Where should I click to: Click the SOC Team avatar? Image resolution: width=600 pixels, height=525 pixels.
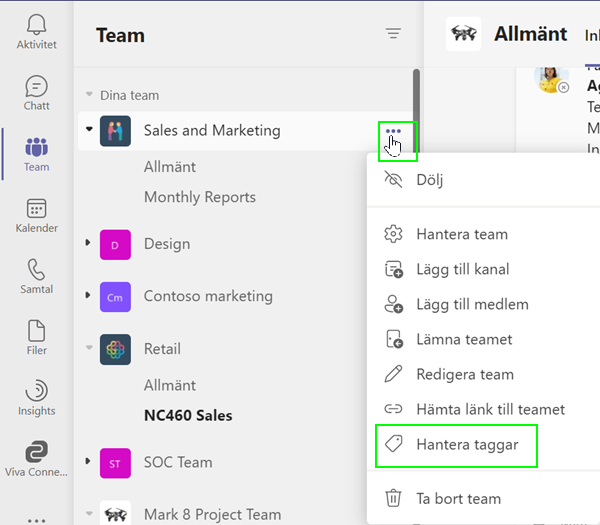click(x=115, y=463)
